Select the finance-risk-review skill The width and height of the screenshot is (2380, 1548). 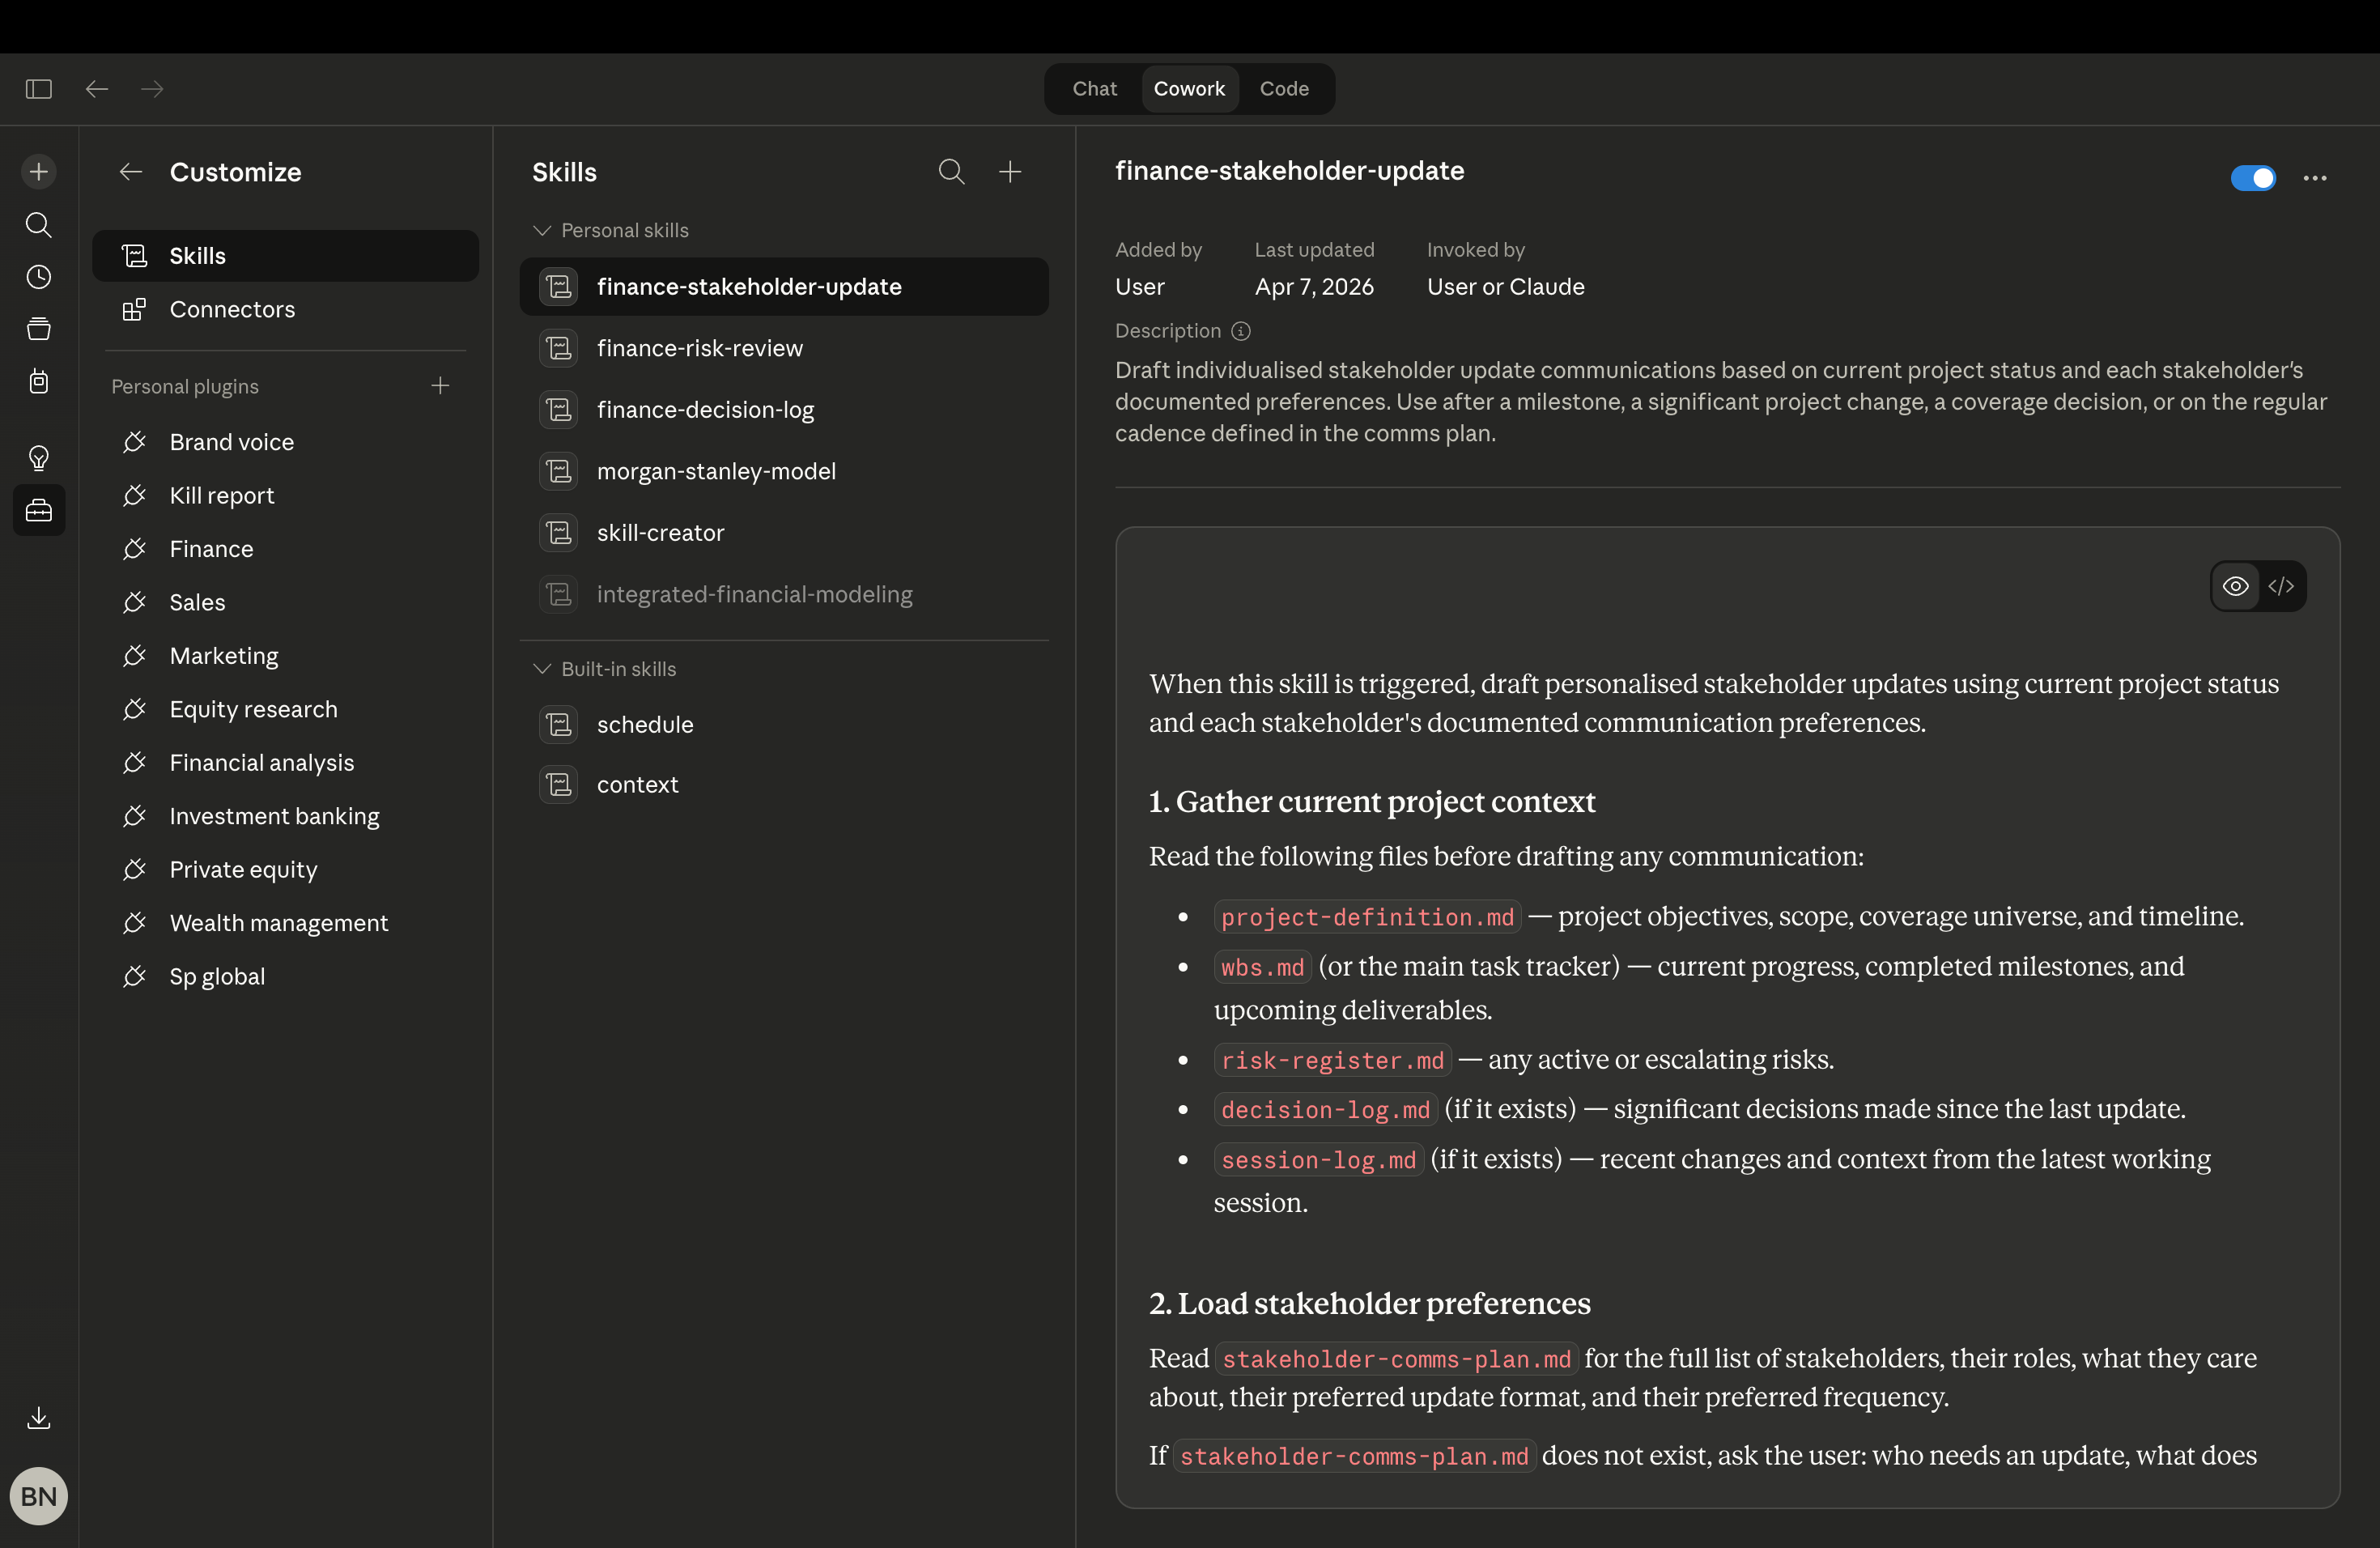click(699, 348)
